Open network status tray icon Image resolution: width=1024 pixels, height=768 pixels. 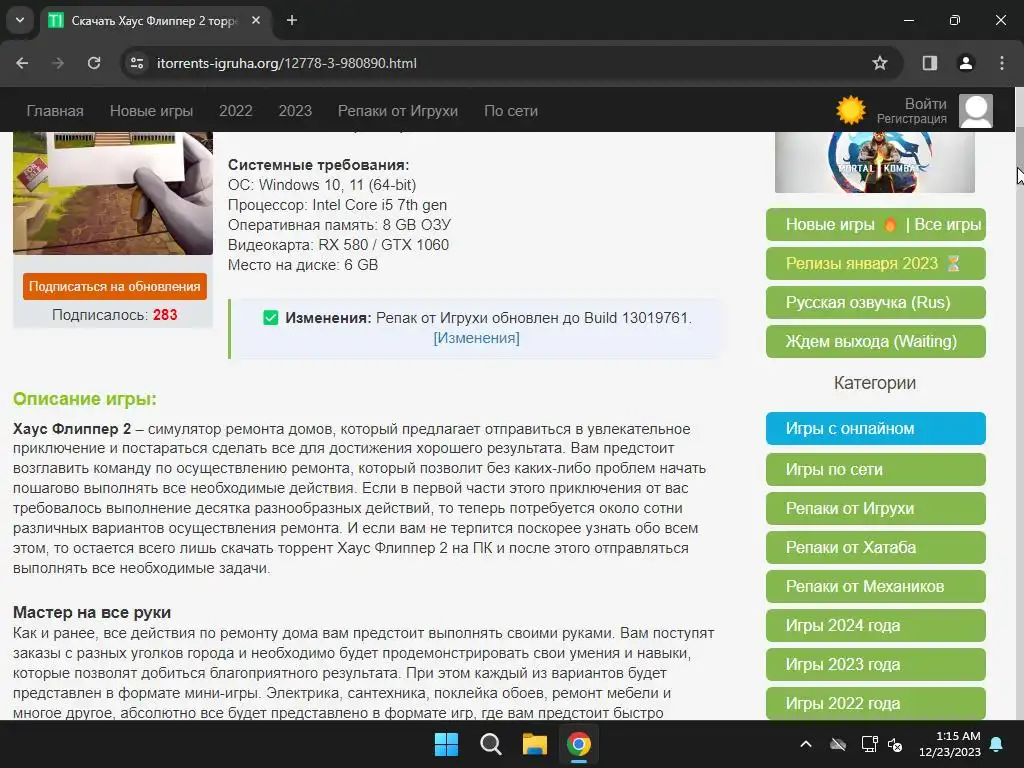pyautogui.click(x=869, y=744)
